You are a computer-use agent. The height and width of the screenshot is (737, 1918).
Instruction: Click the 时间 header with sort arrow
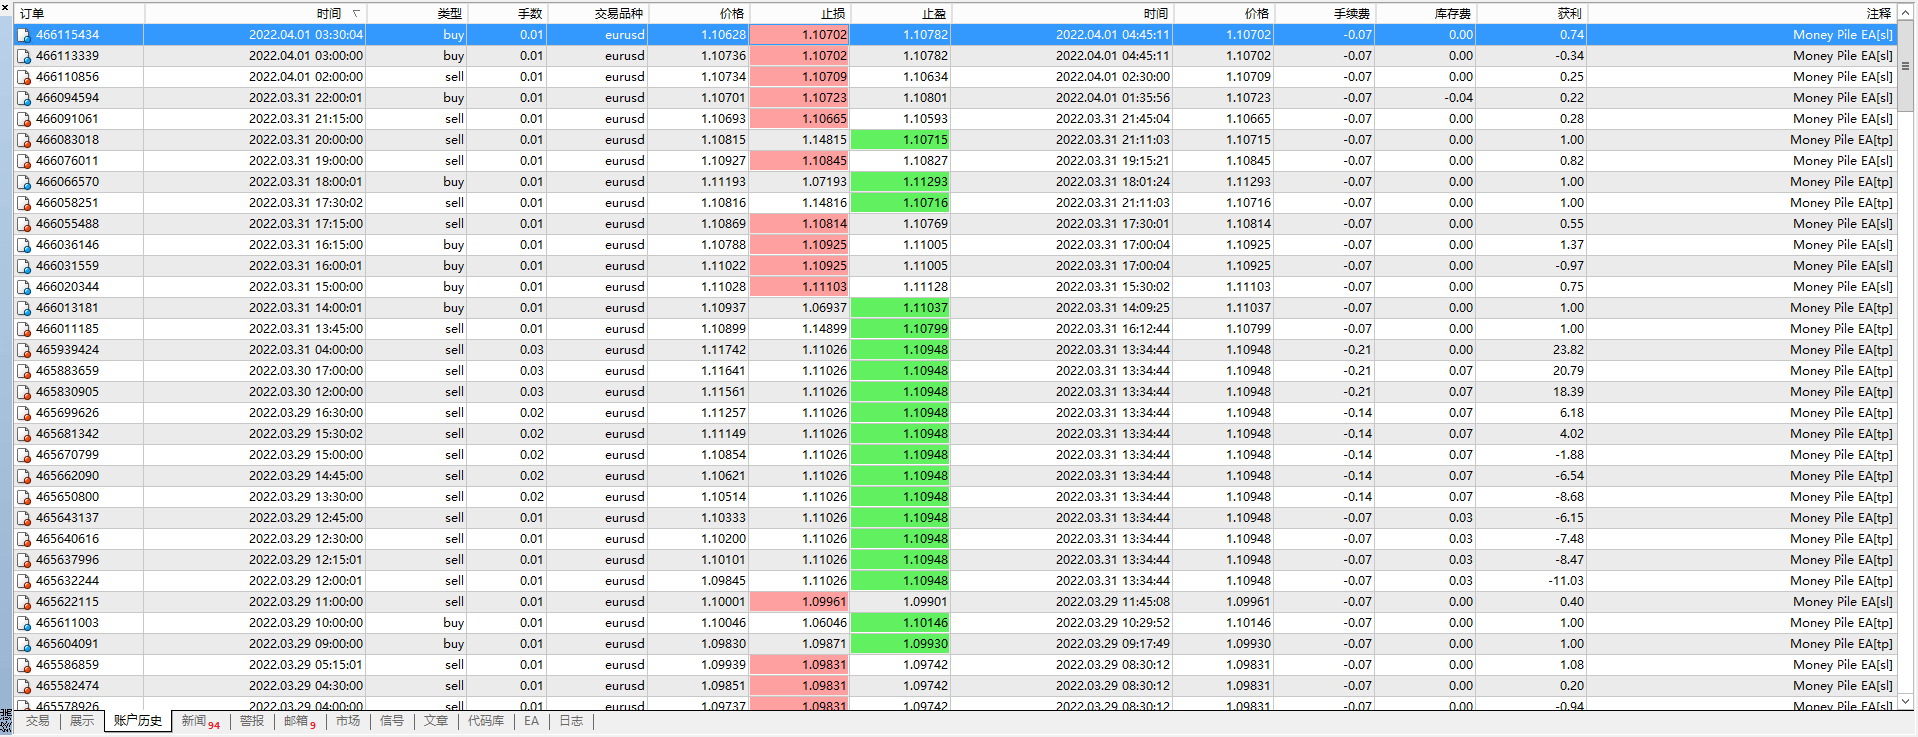tap(256, 14)
